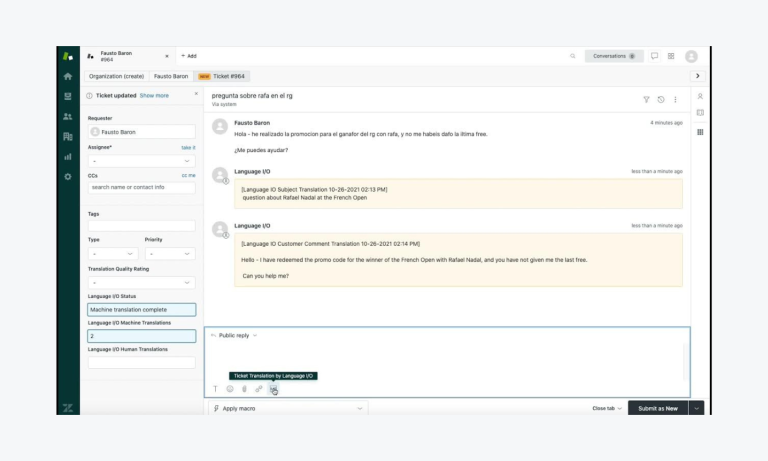Click the conversation filter funnel icon
The height and width of the screenshot is (461, 768).
point(646,99)
